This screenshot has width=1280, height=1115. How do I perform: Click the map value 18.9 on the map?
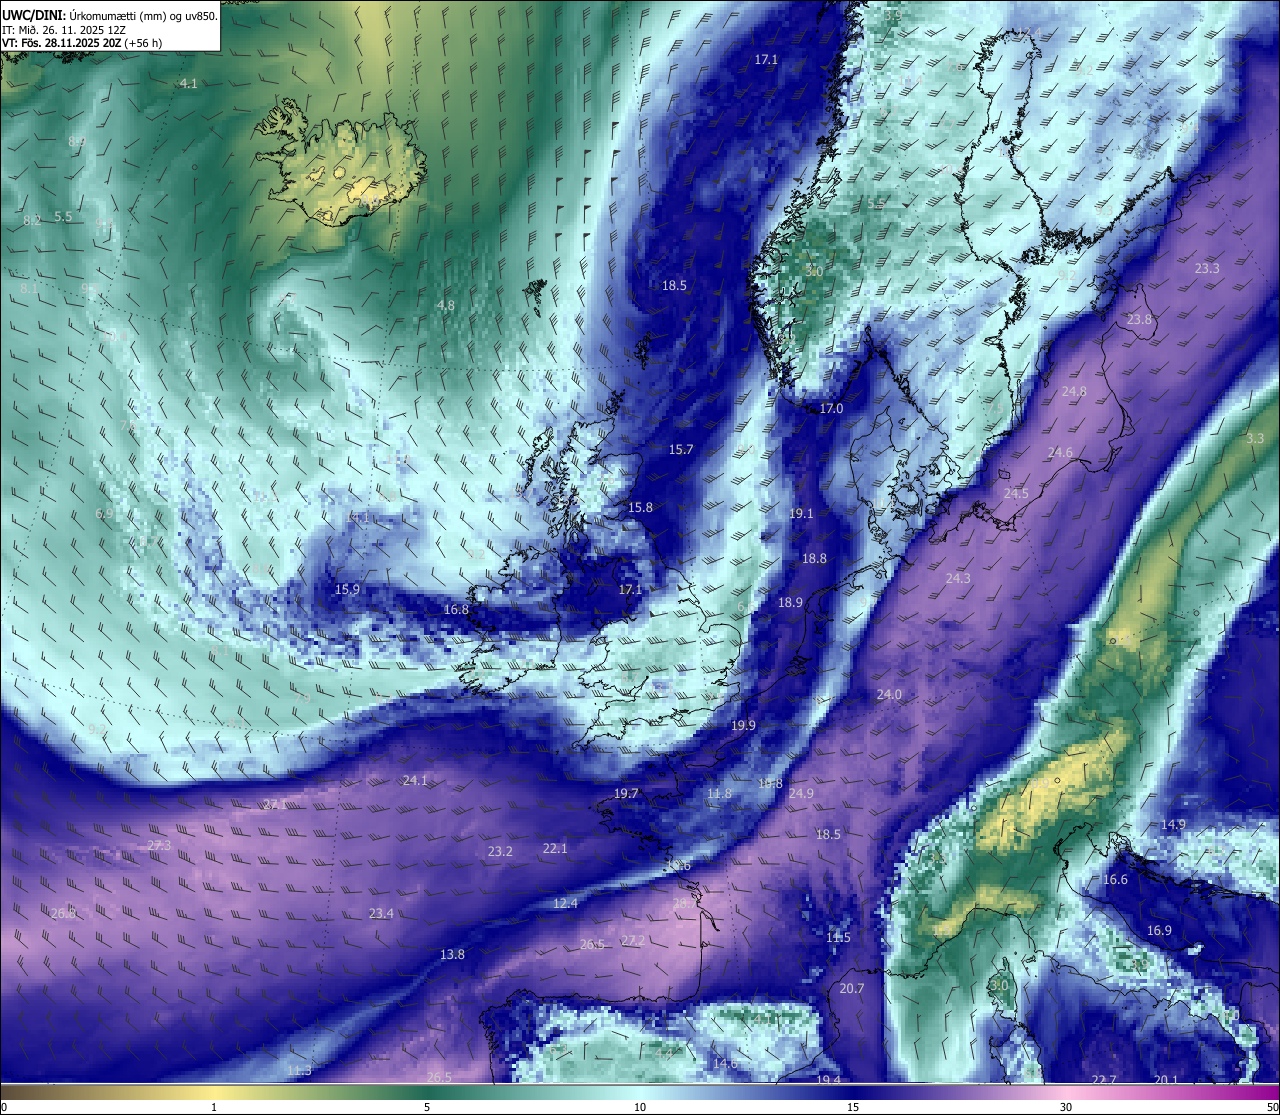point(790,602)
